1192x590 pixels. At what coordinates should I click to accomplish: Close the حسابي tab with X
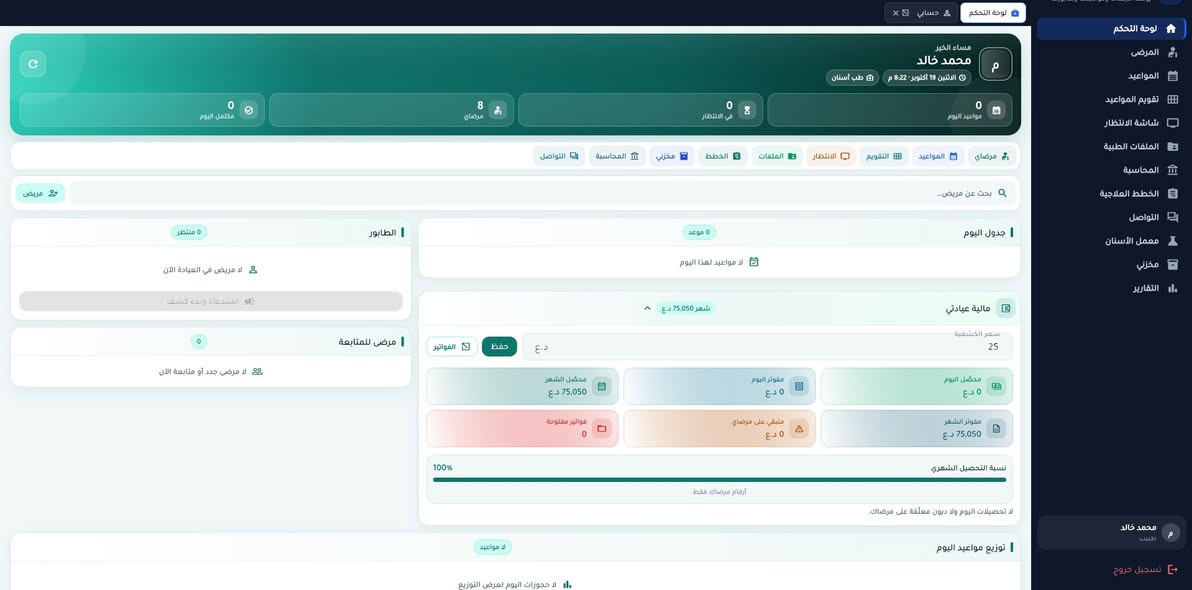click(895, 13)
